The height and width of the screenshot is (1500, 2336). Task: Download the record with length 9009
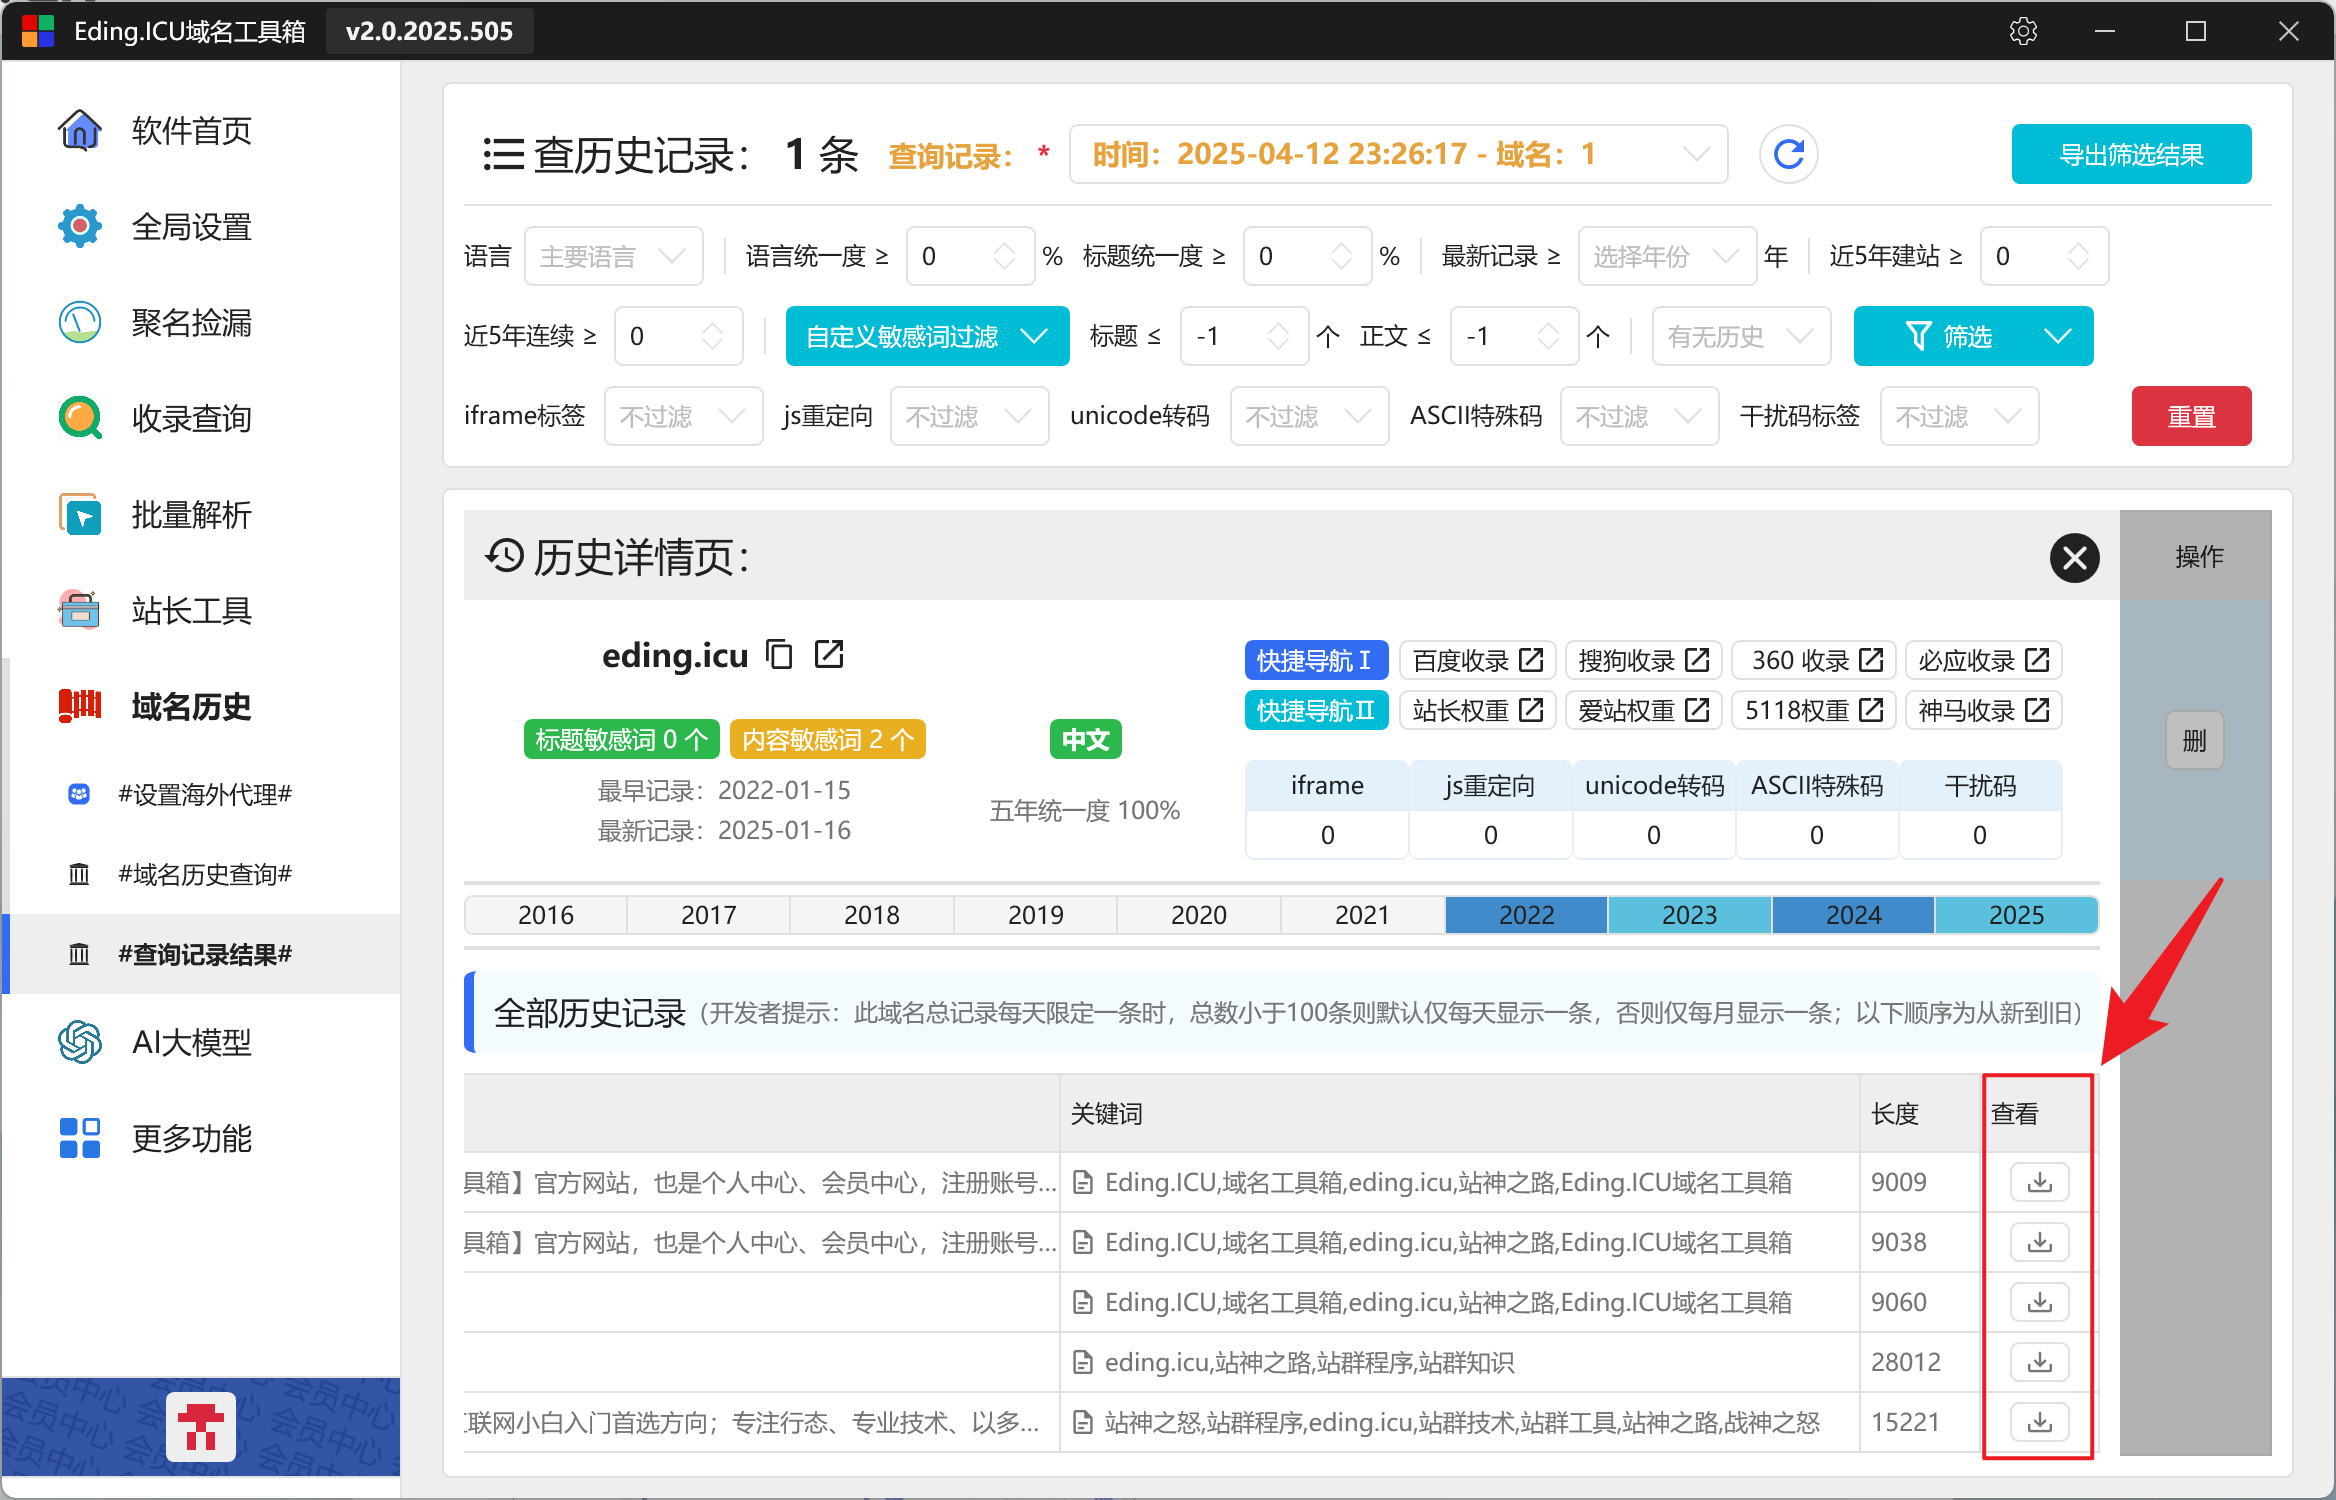pos(2039,1182)
